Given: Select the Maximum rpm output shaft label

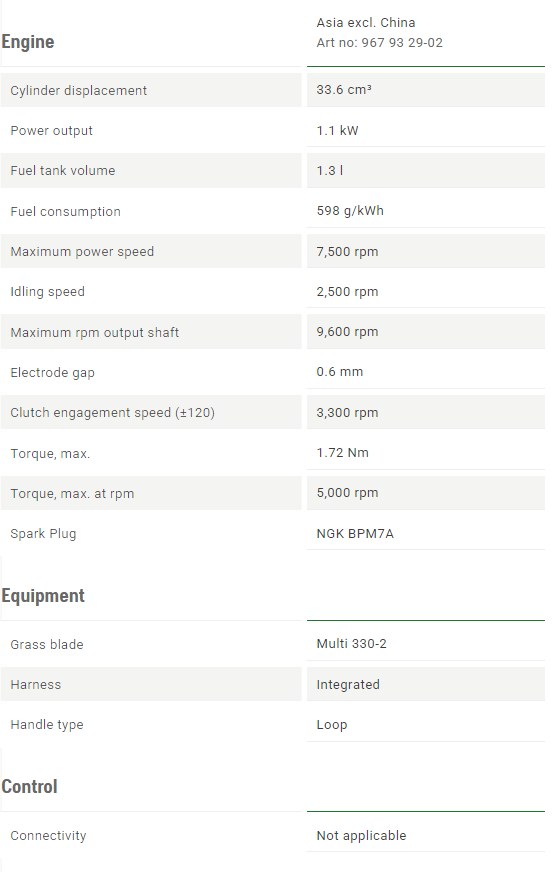Looking at the screenshot, I should [95, 333].
